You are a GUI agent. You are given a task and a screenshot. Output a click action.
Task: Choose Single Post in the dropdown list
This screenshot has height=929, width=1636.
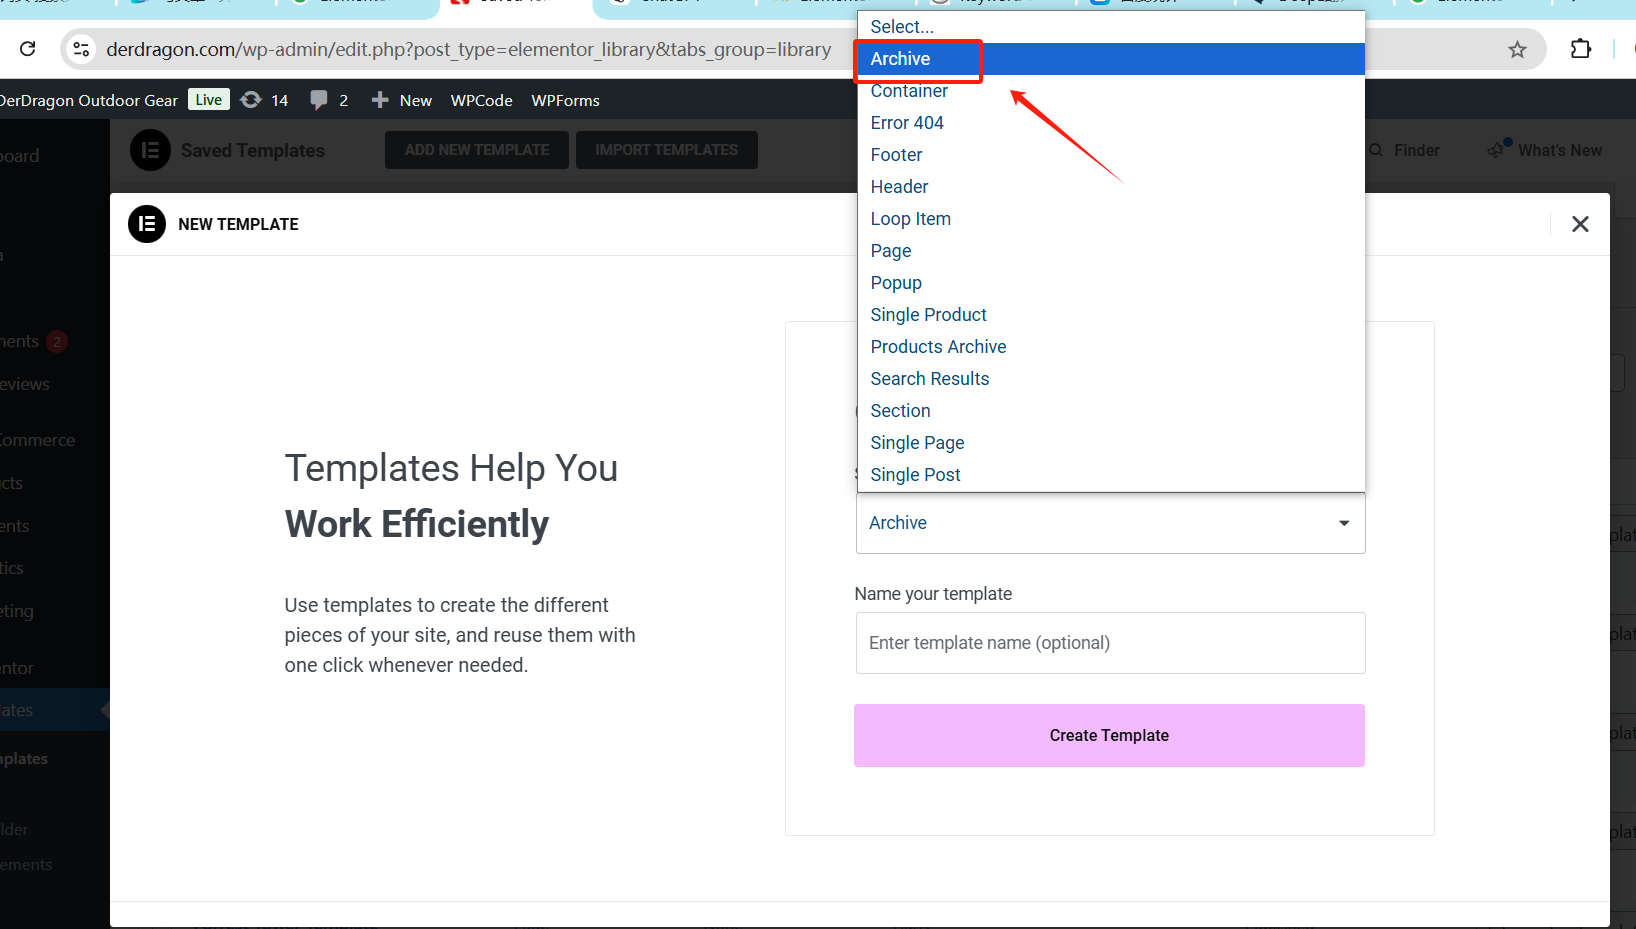click(x=1111, y=475)
